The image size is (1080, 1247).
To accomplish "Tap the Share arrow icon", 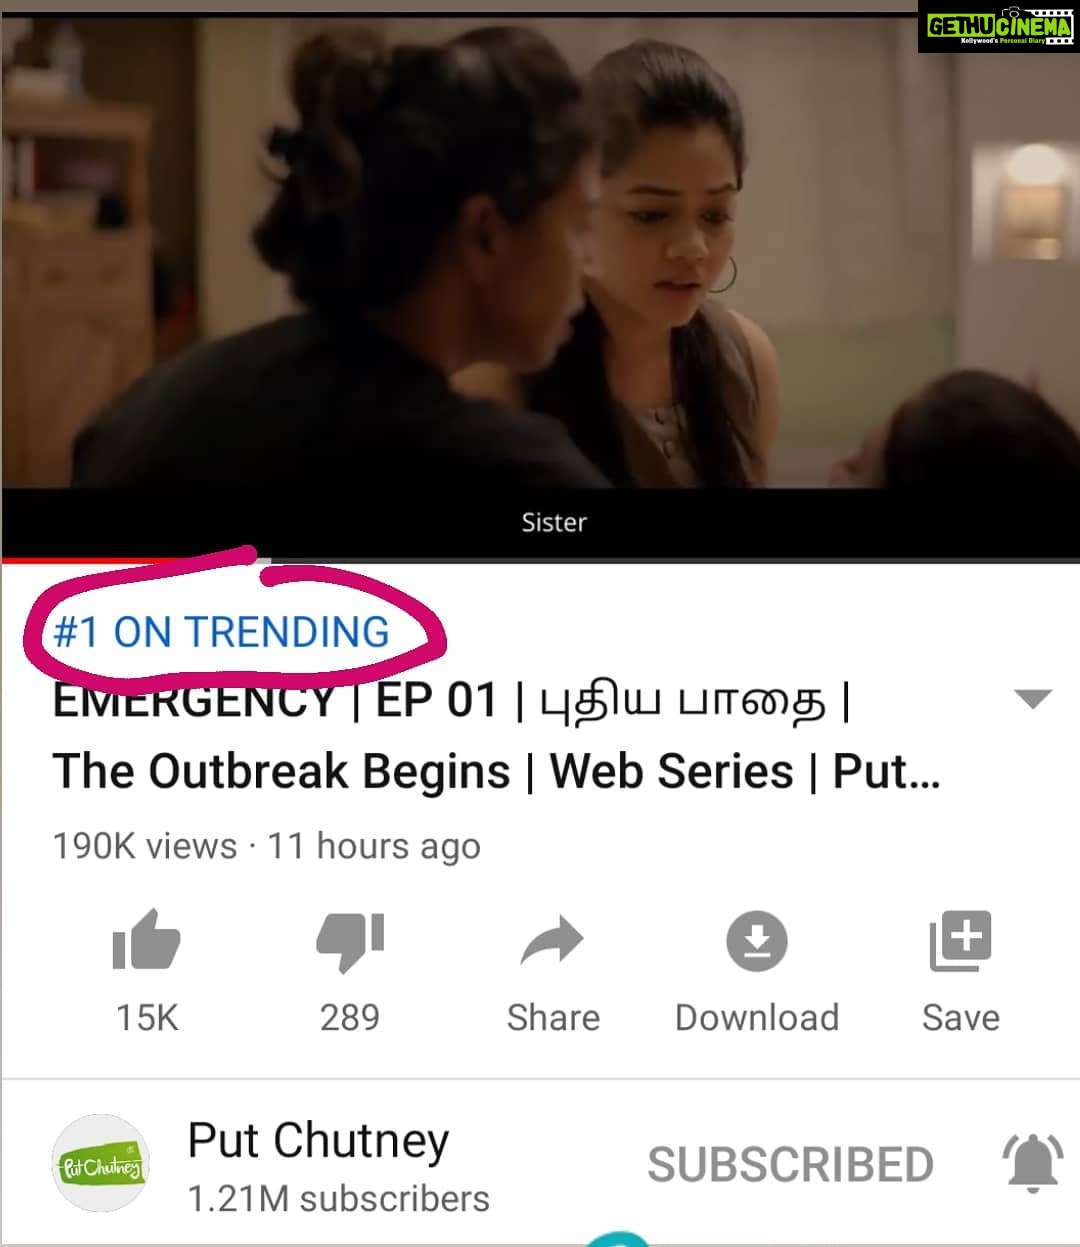I will 552,941.
